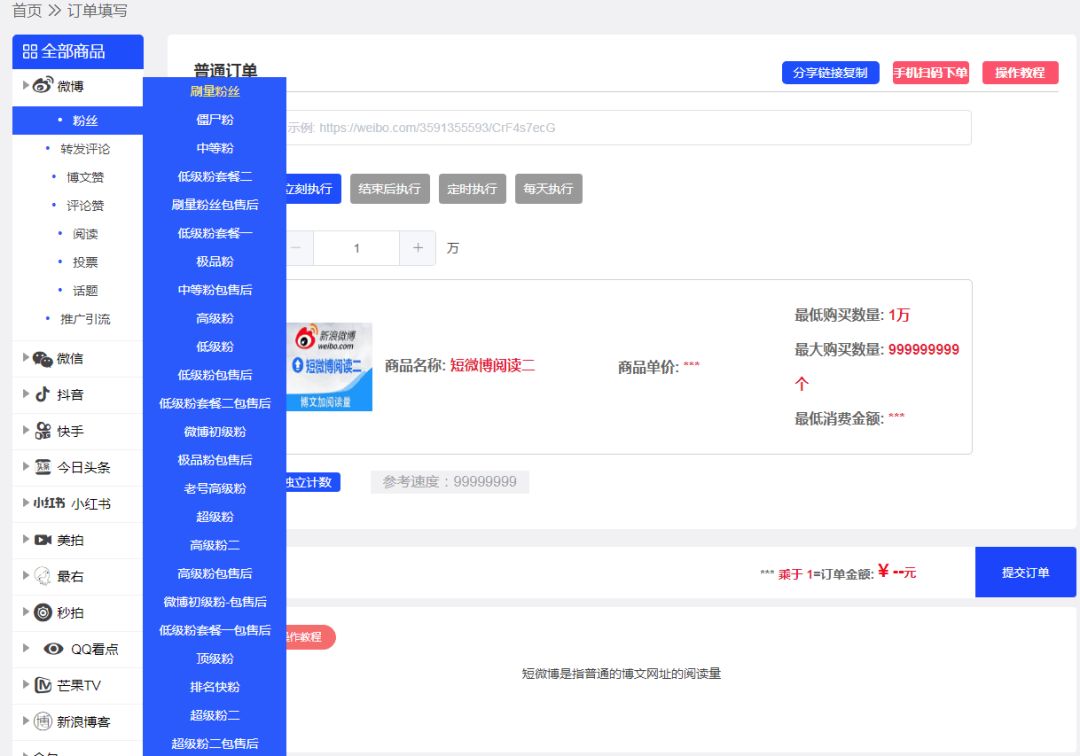The width and height of the screenshot is (1080, 756).
Task: Click the 美拍 camera icon
Action: point(43,540)
